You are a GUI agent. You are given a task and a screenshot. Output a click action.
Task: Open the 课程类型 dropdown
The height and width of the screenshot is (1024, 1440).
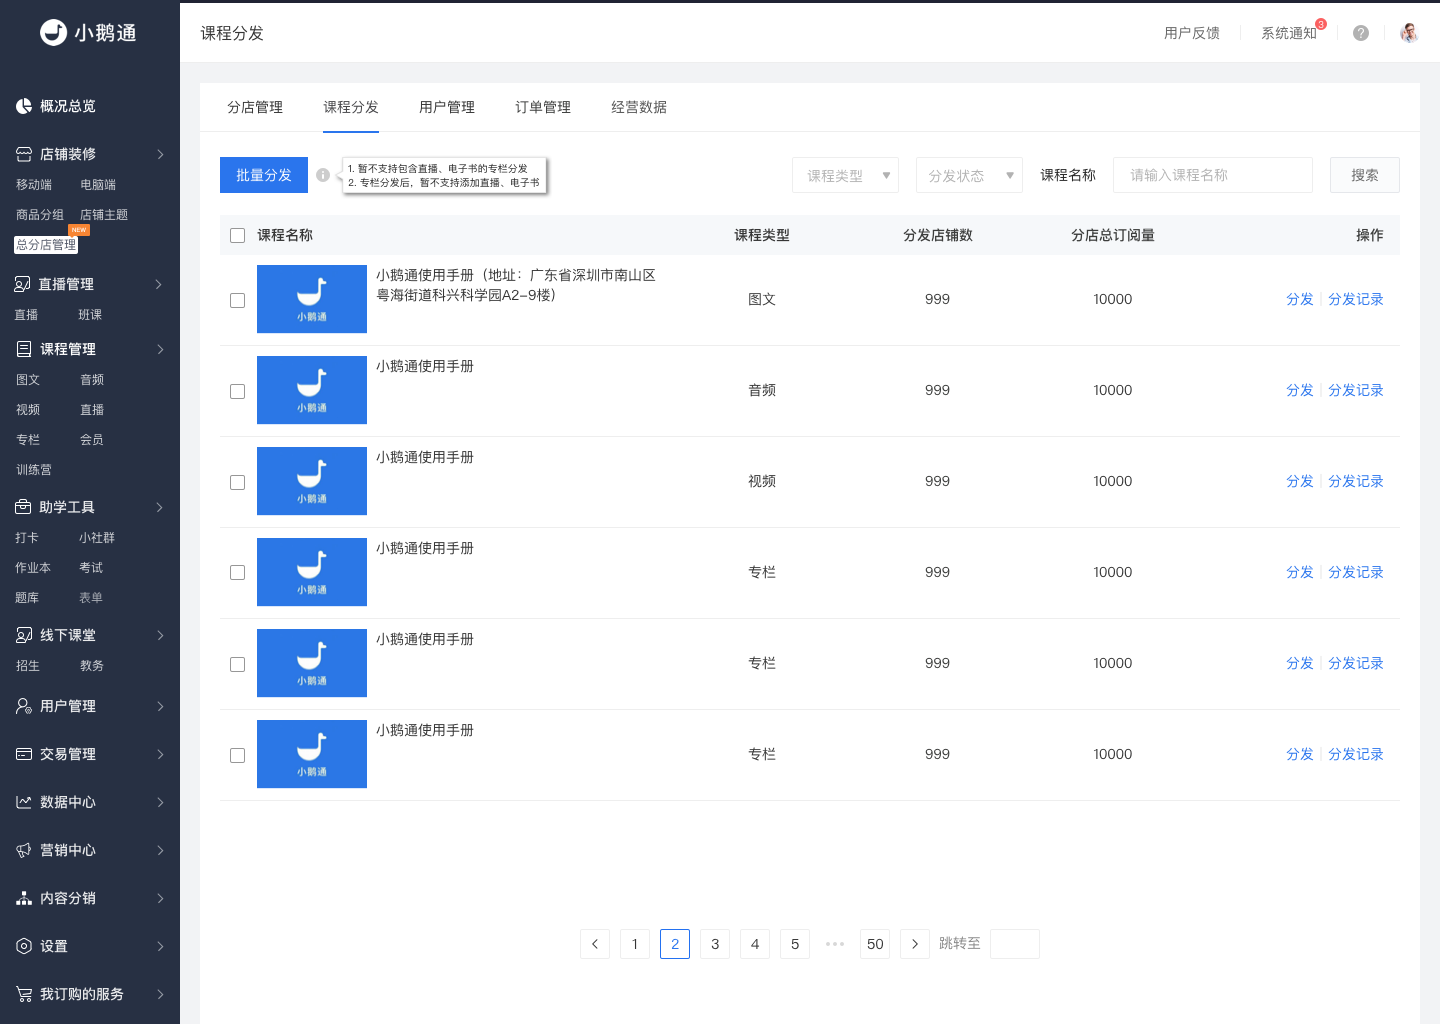845,175
